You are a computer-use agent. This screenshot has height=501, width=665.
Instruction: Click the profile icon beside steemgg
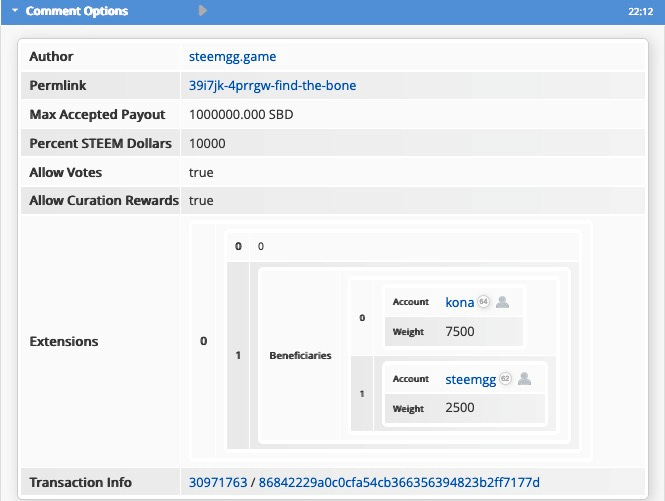525,378
